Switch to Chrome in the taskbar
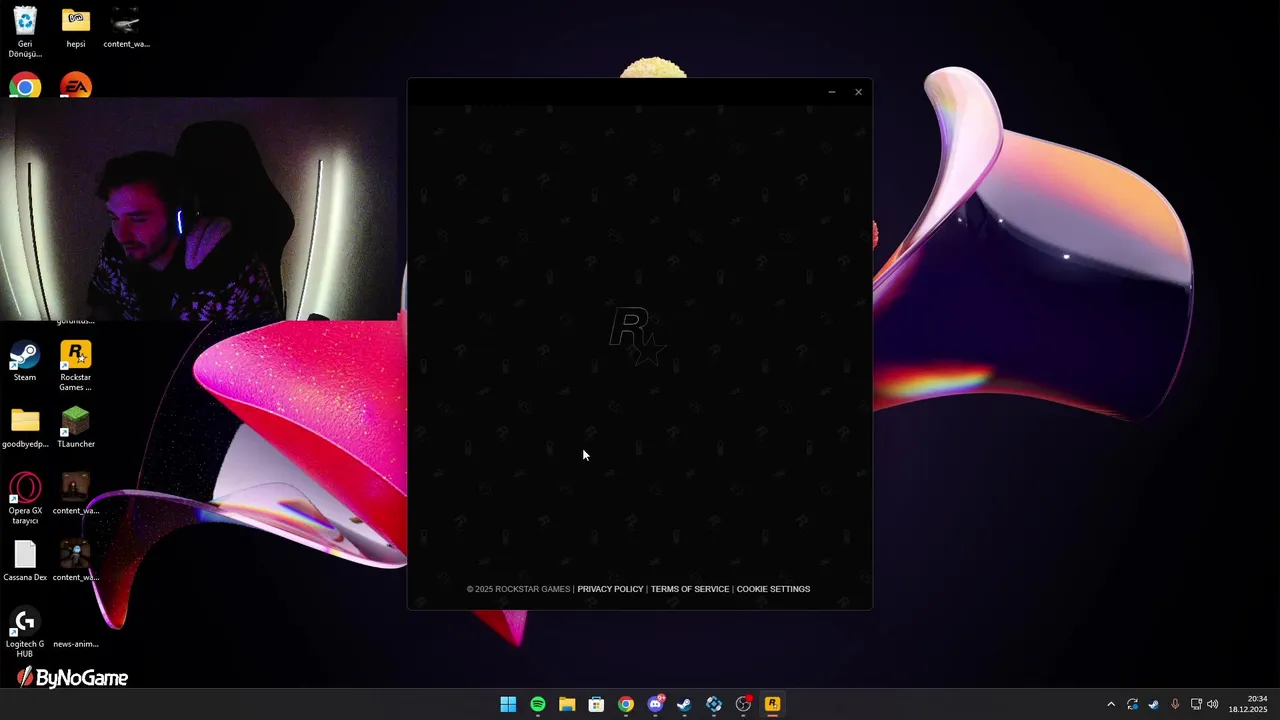Screen dimensions: 1280x720 (626, 704)
